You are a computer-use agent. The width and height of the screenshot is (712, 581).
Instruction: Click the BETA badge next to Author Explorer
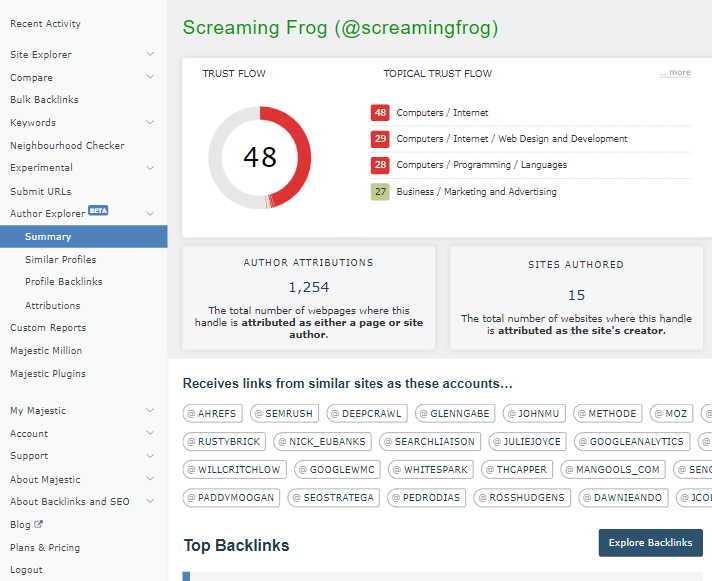point(98,211)
